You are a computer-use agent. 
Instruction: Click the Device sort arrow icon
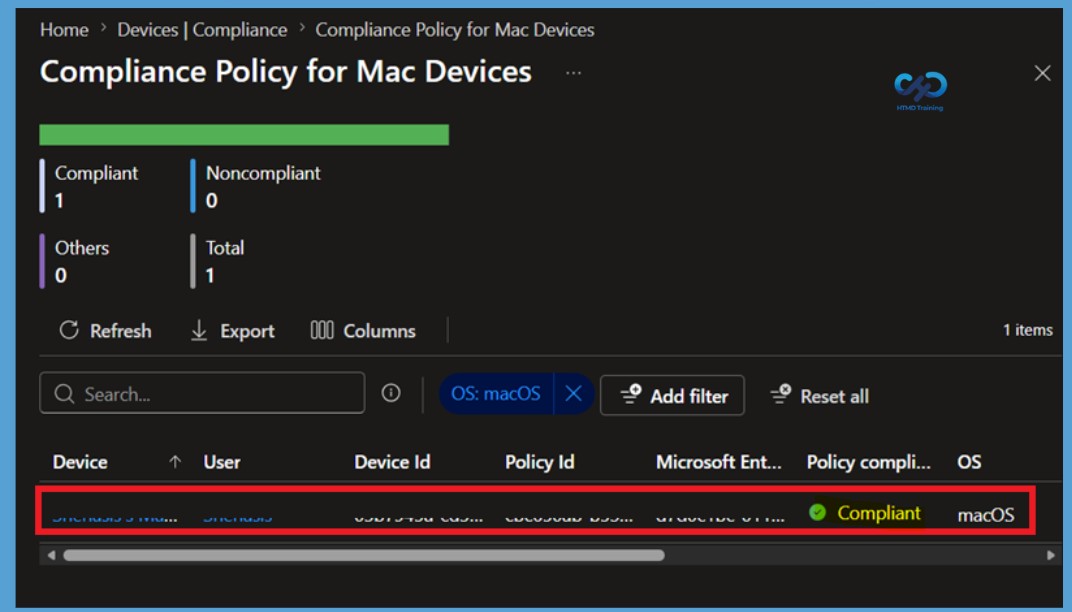pos(175,462)
